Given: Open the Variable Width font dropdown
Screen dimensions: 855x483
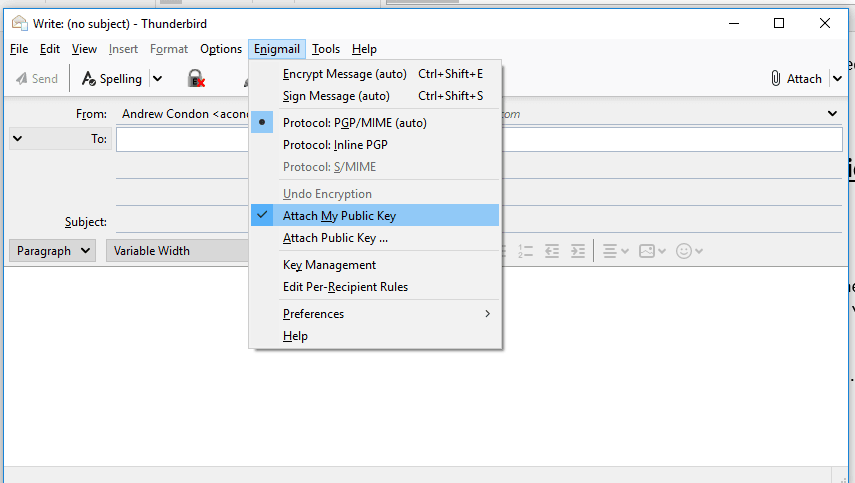Looking at the screenshot, I should tap(177, 251).
